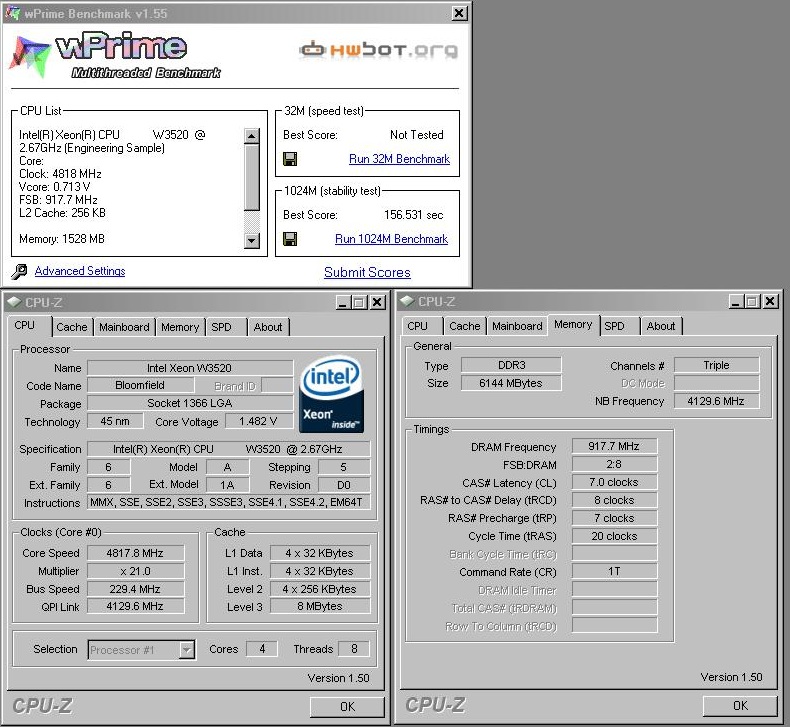This screenshot has height=727, width=790.
Task: Open Mainboard tab in left CPU-Z window
Action: pyautogui.click(x=124, y=327)
